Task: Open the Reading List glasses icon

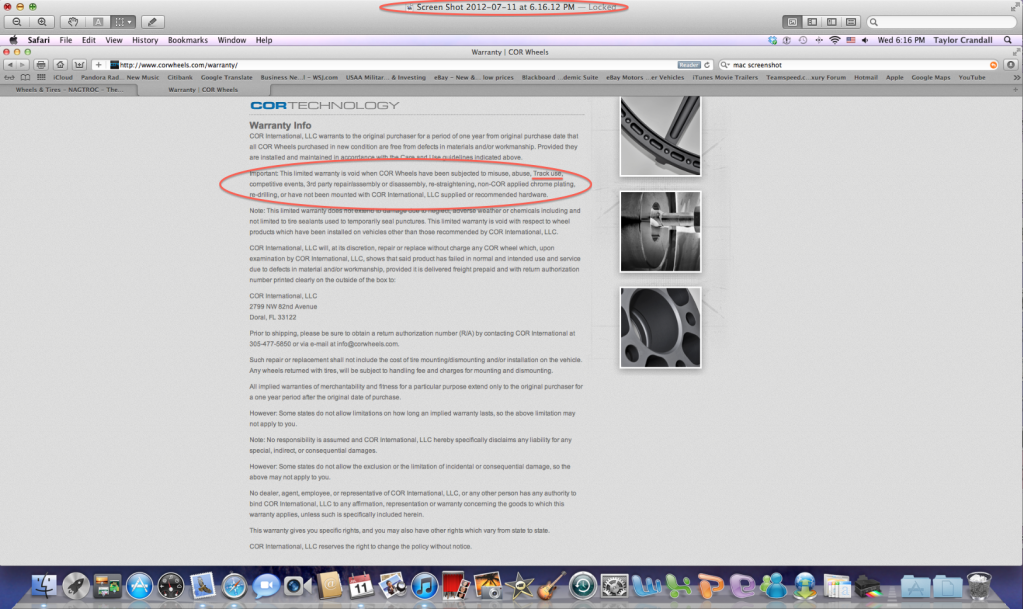Action: pos(9,77)
